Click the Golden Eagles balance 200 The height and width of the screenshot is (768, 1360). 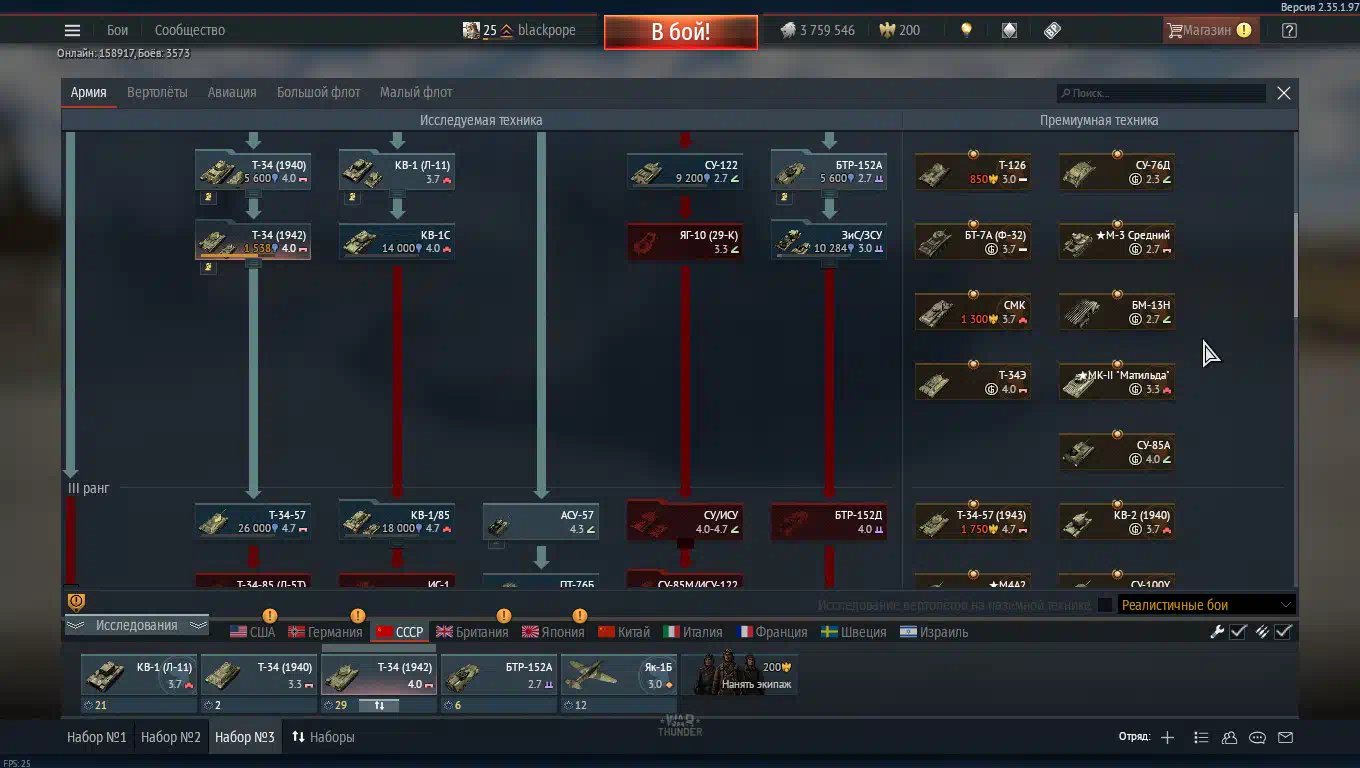pos(899,30)
